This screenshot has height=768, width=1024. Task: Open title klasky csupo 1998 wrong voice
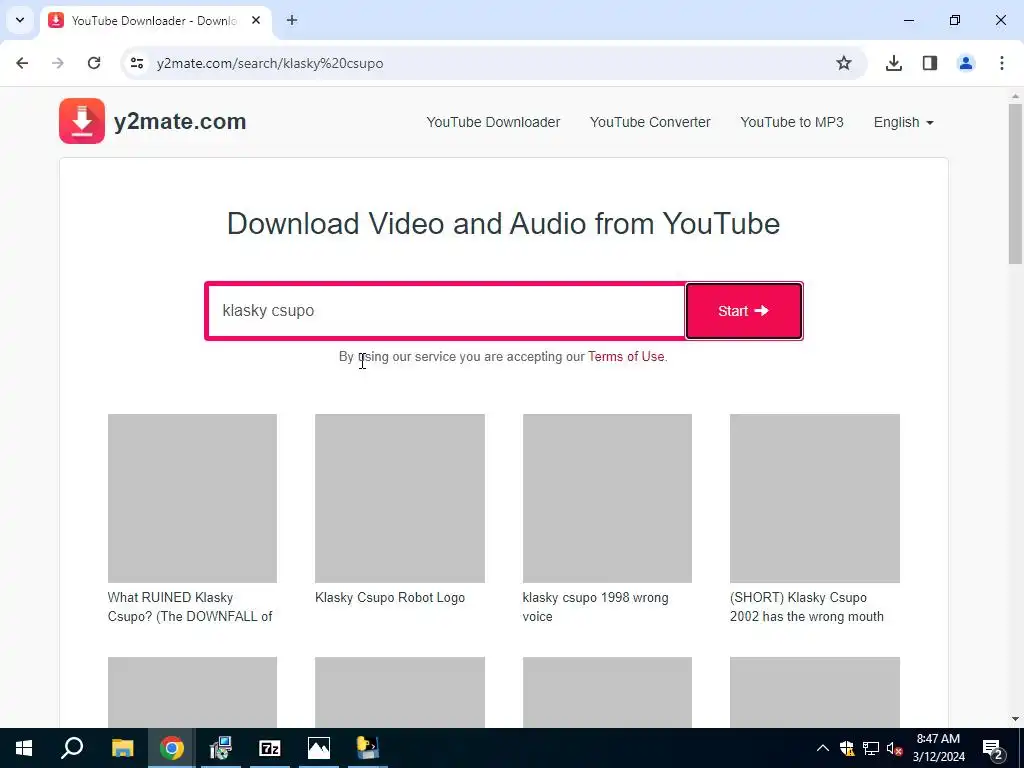point(595,607)
